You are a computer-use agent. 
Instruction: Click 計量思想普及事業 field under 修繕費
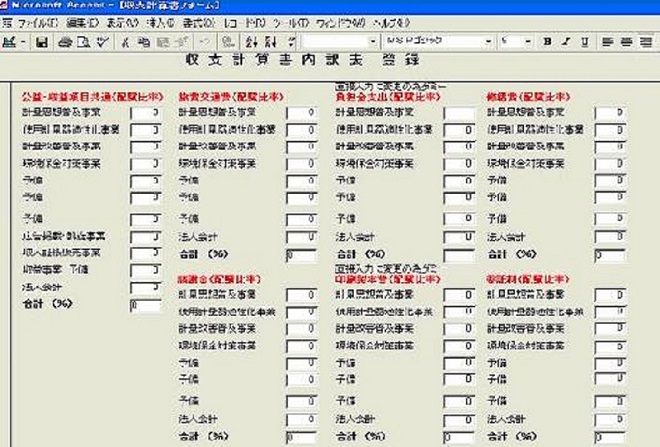point(607,113)
